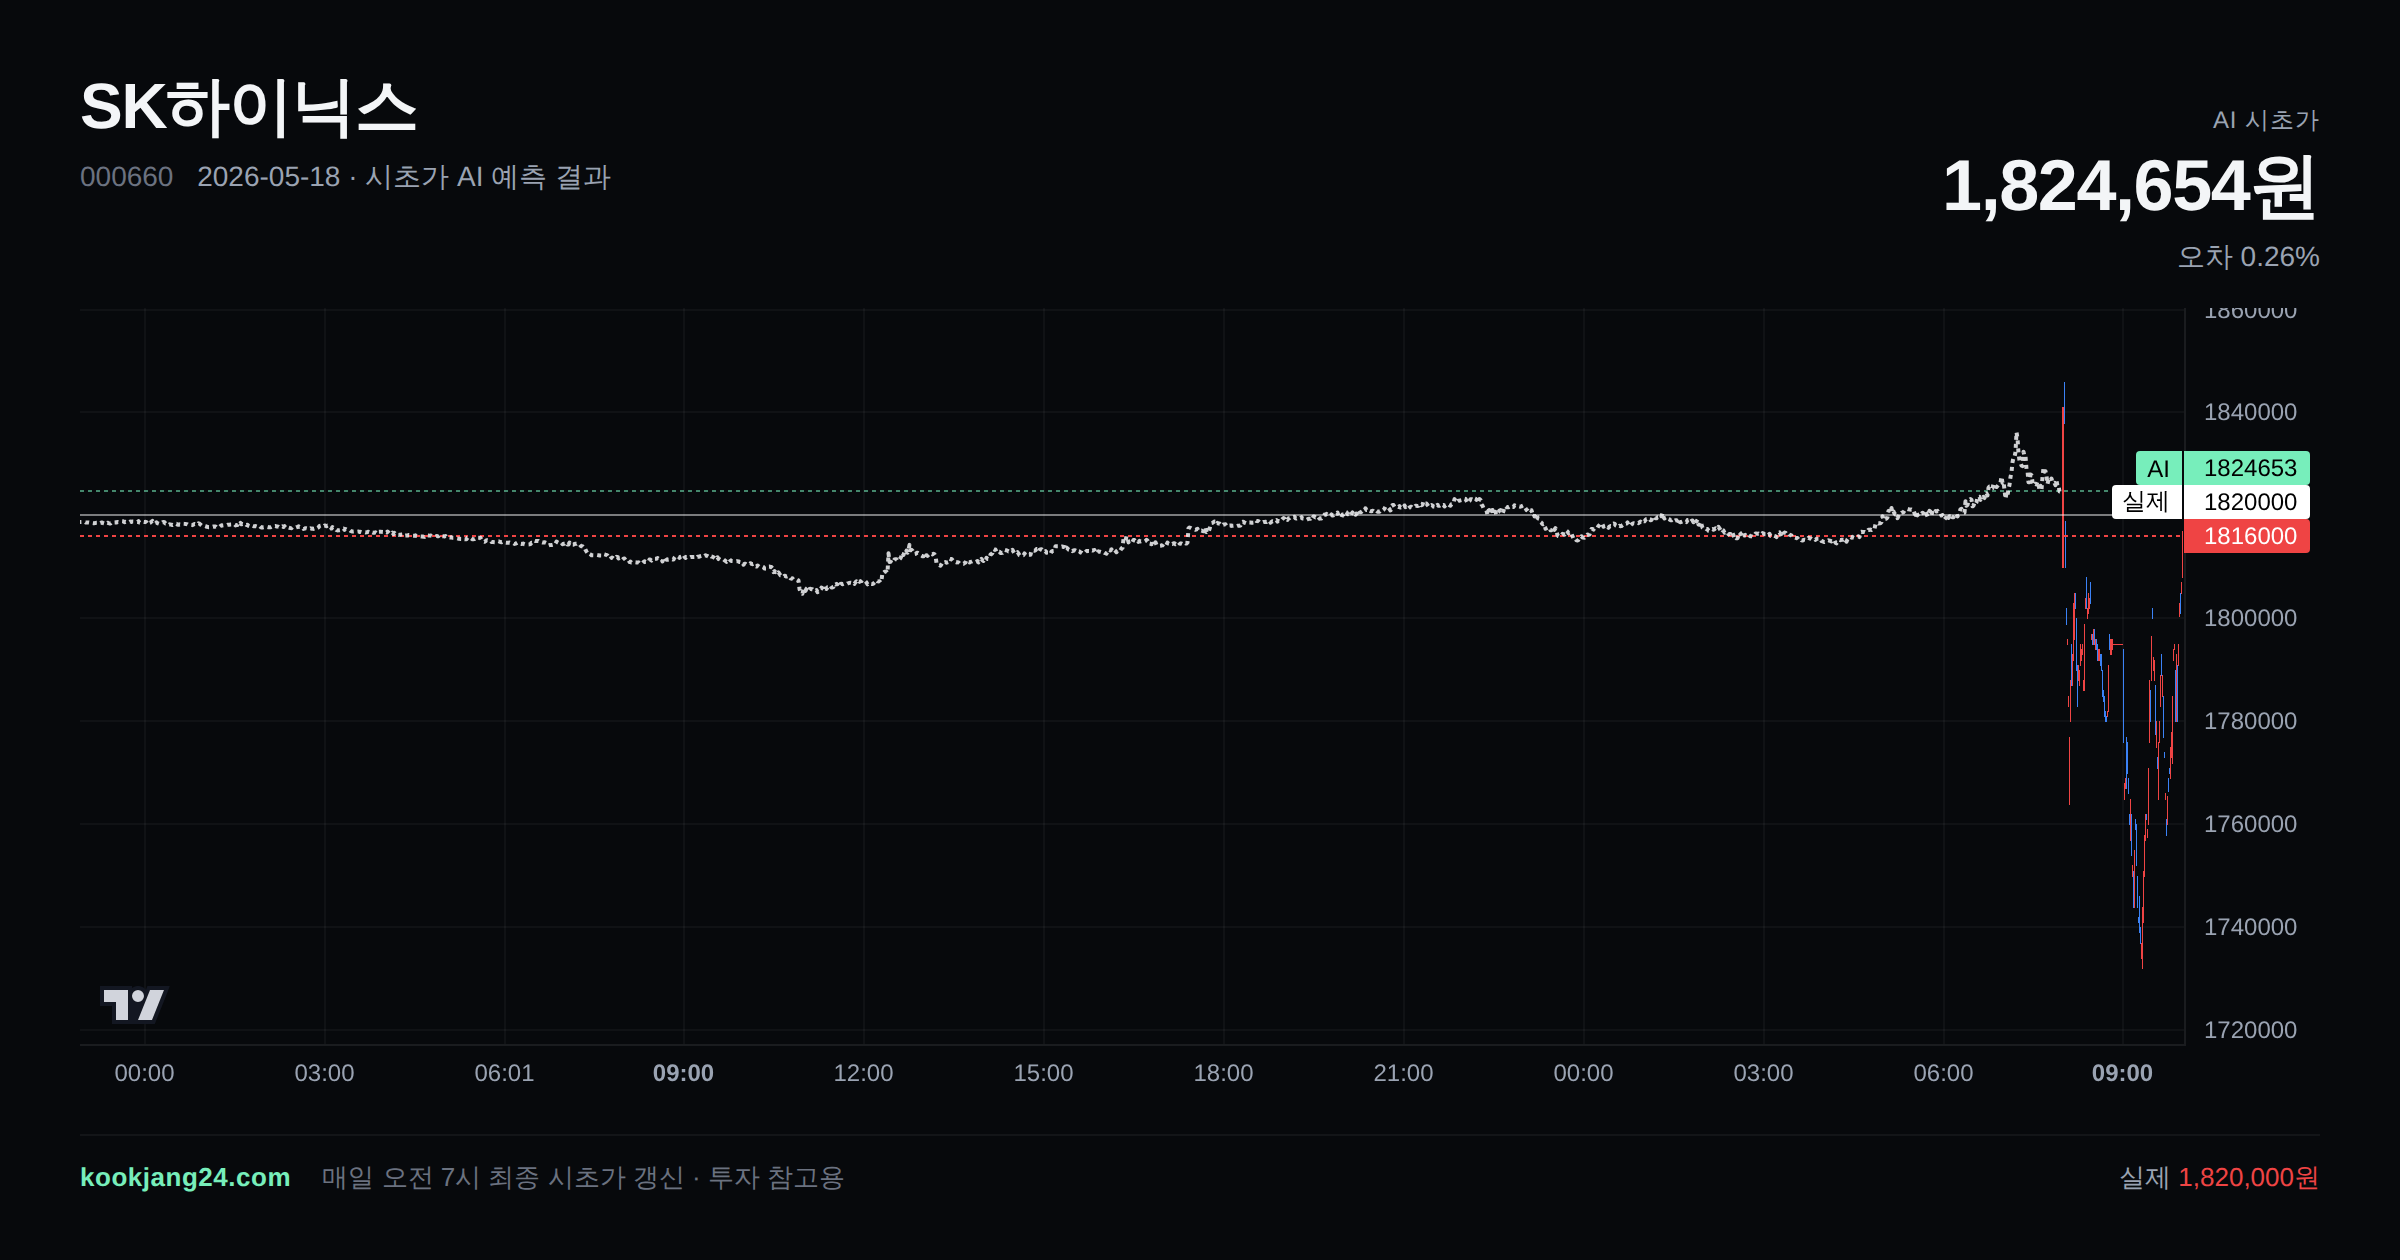Click the 21:00 time axis label
Screen dimensions: 2400x1260
pos(1403,1073)
